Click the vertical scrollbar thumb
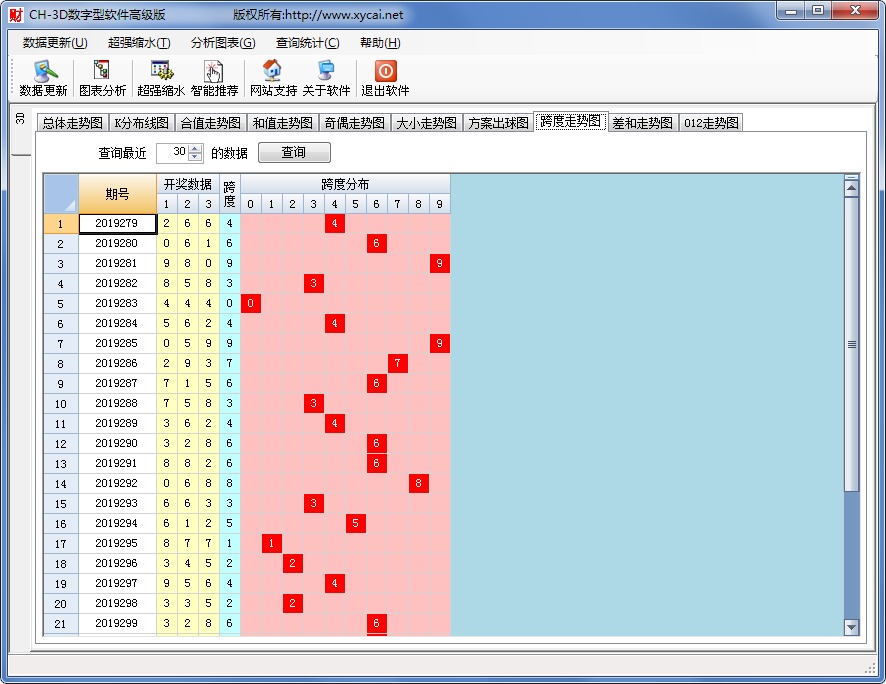 (852, 344)
